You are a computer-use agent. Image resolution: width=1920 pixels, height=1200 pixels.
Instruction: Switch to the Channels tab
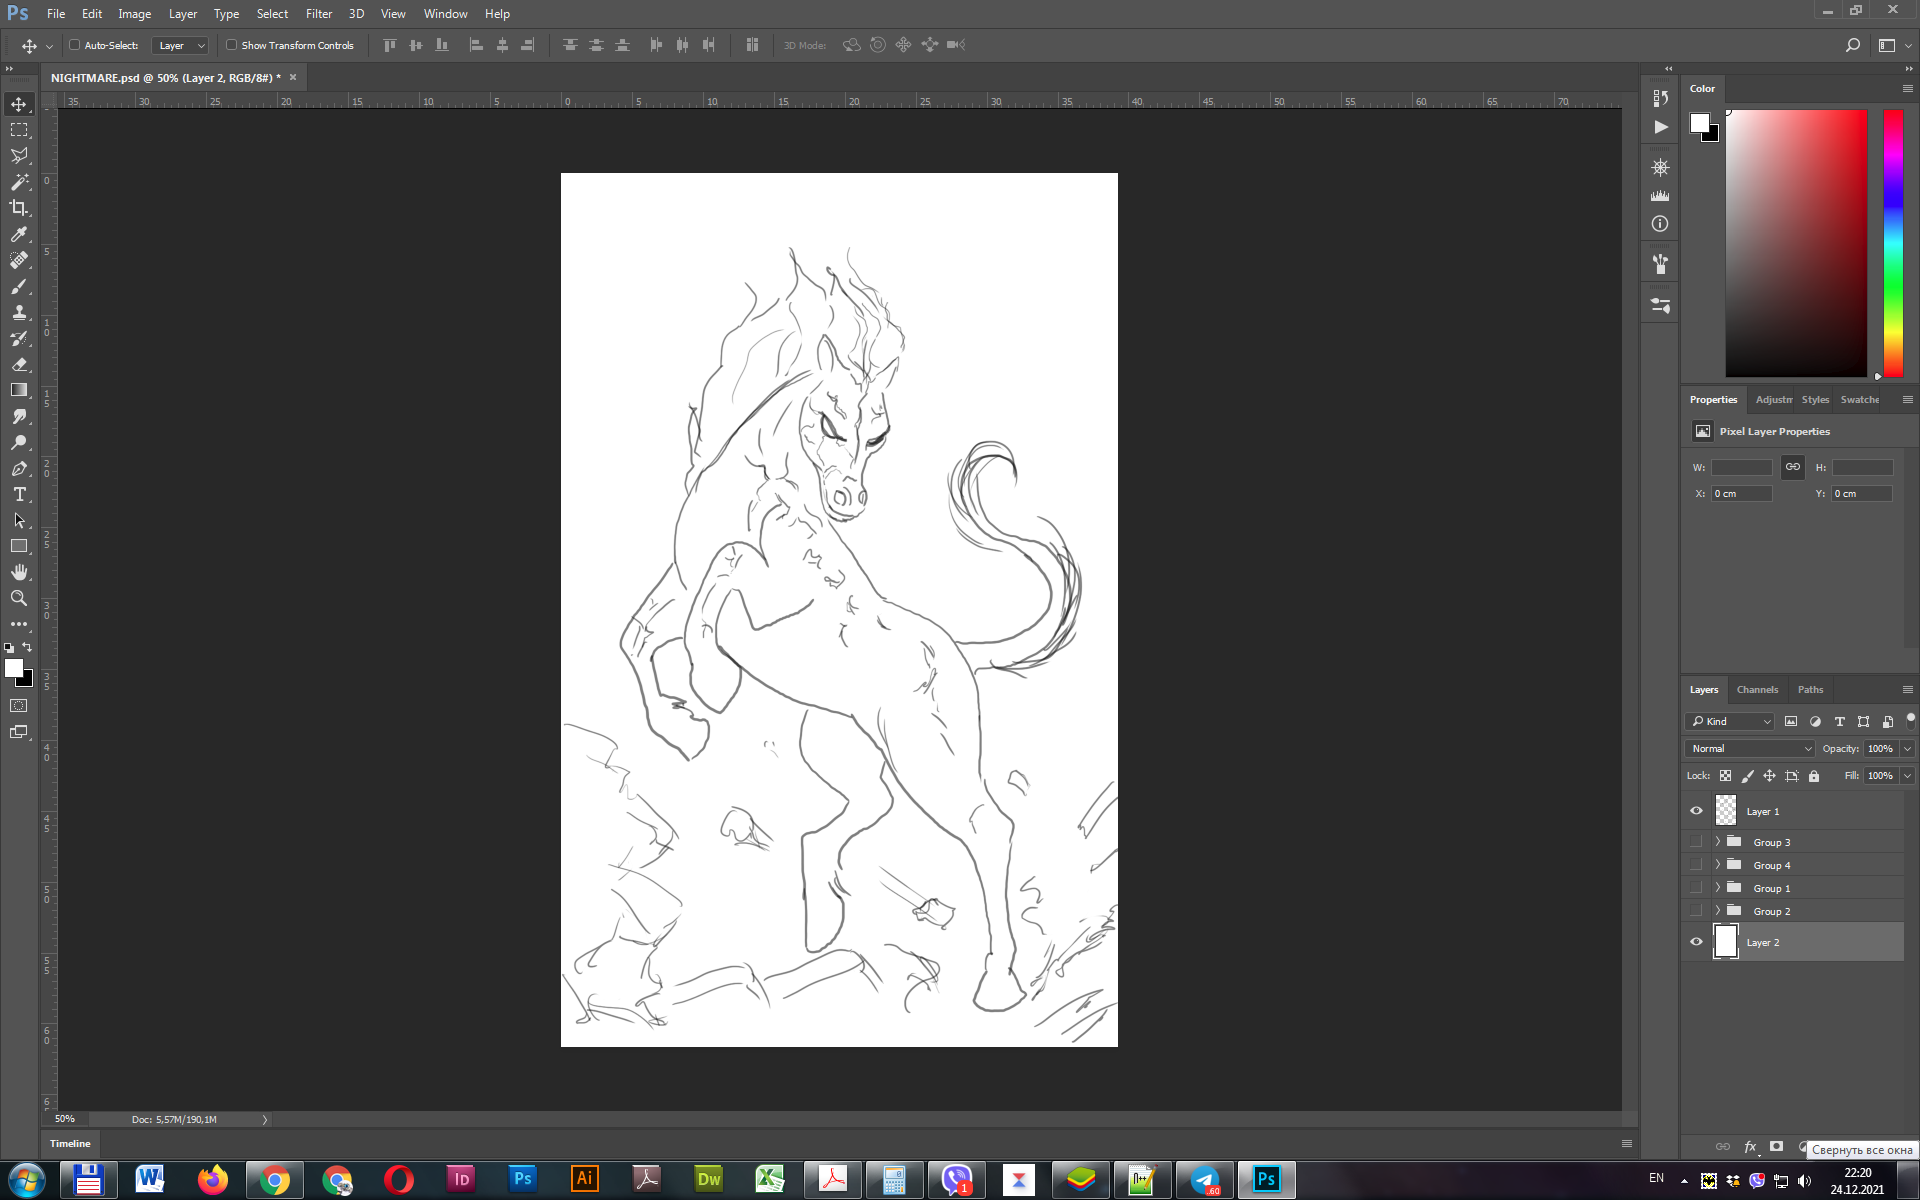[1757, 690]
